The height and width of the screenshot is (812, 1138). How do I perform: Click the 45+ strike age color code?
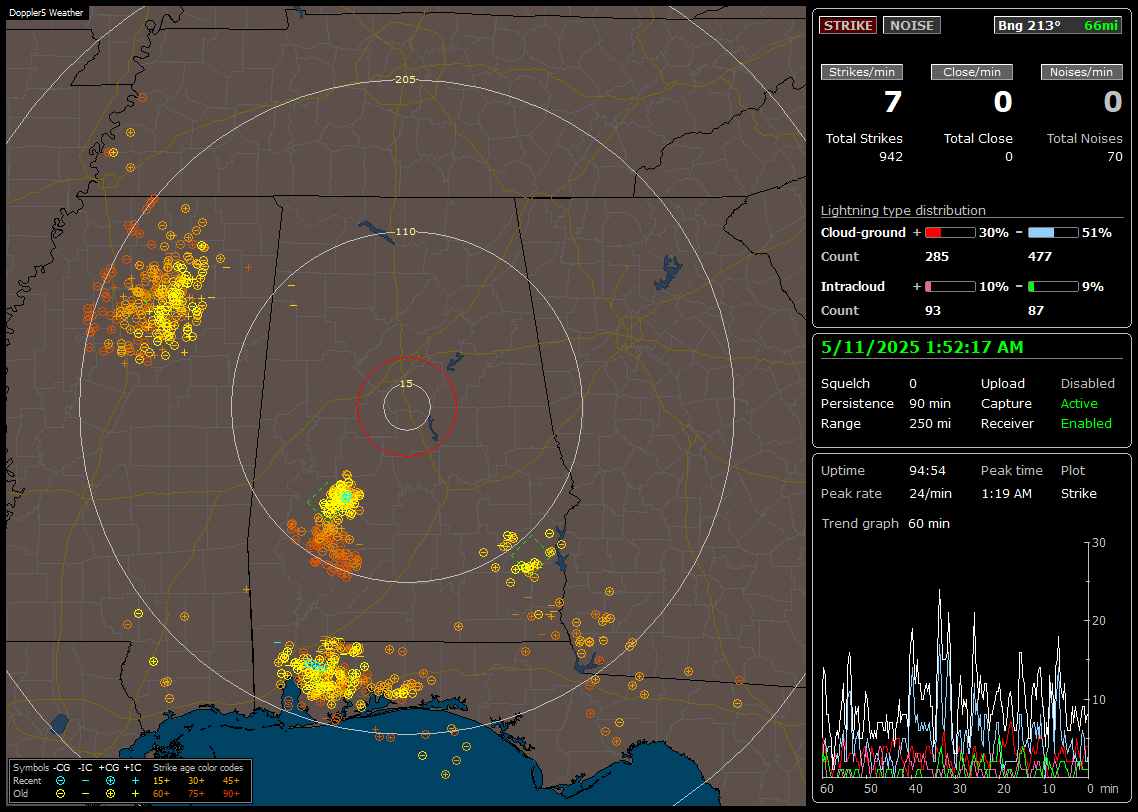pyautogui.click(x=231, y=781)
